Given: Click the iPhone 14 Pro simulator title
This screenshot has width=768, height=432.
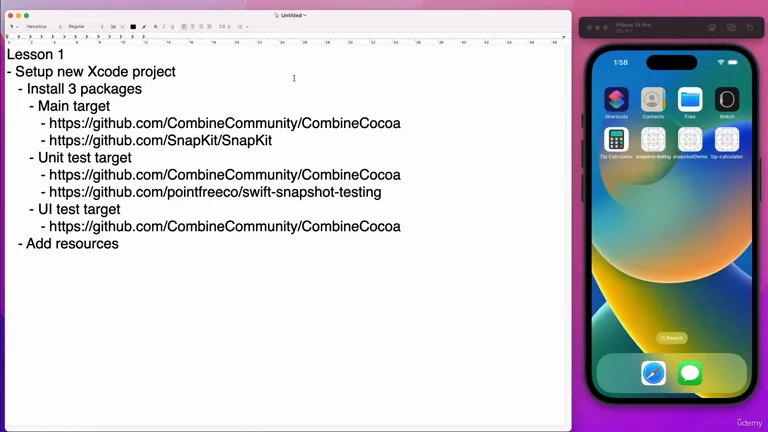Looking at the screenshot, I should click(x=633, y=25).
